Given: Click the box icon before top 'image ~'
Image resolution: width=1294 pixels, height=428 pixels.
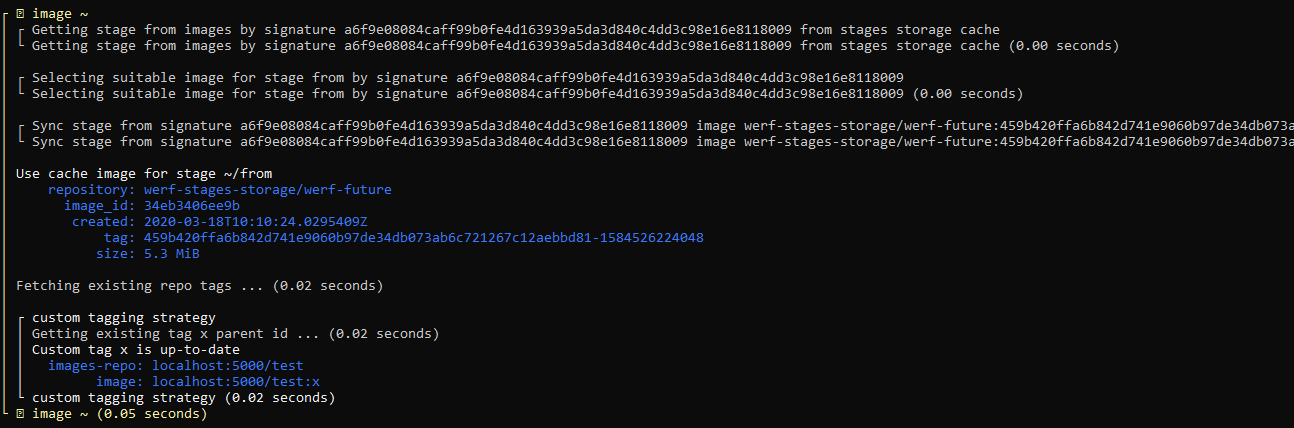Looking at the screenshot, I should (20, 14).
